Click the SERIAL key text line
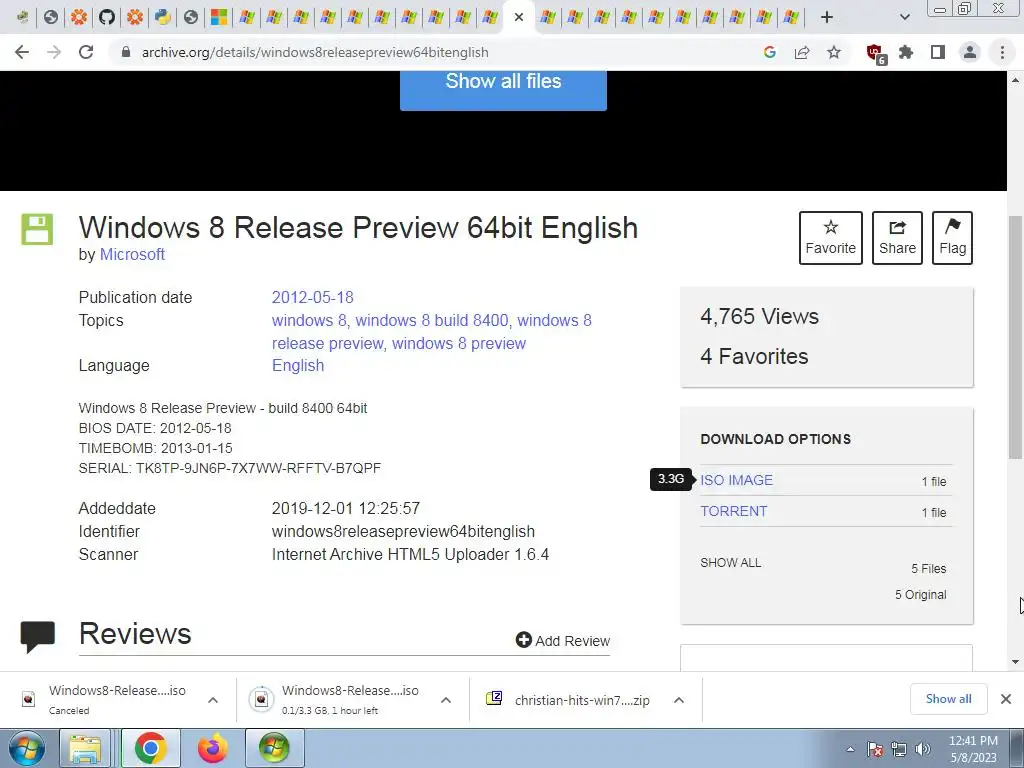 [229, 468]
